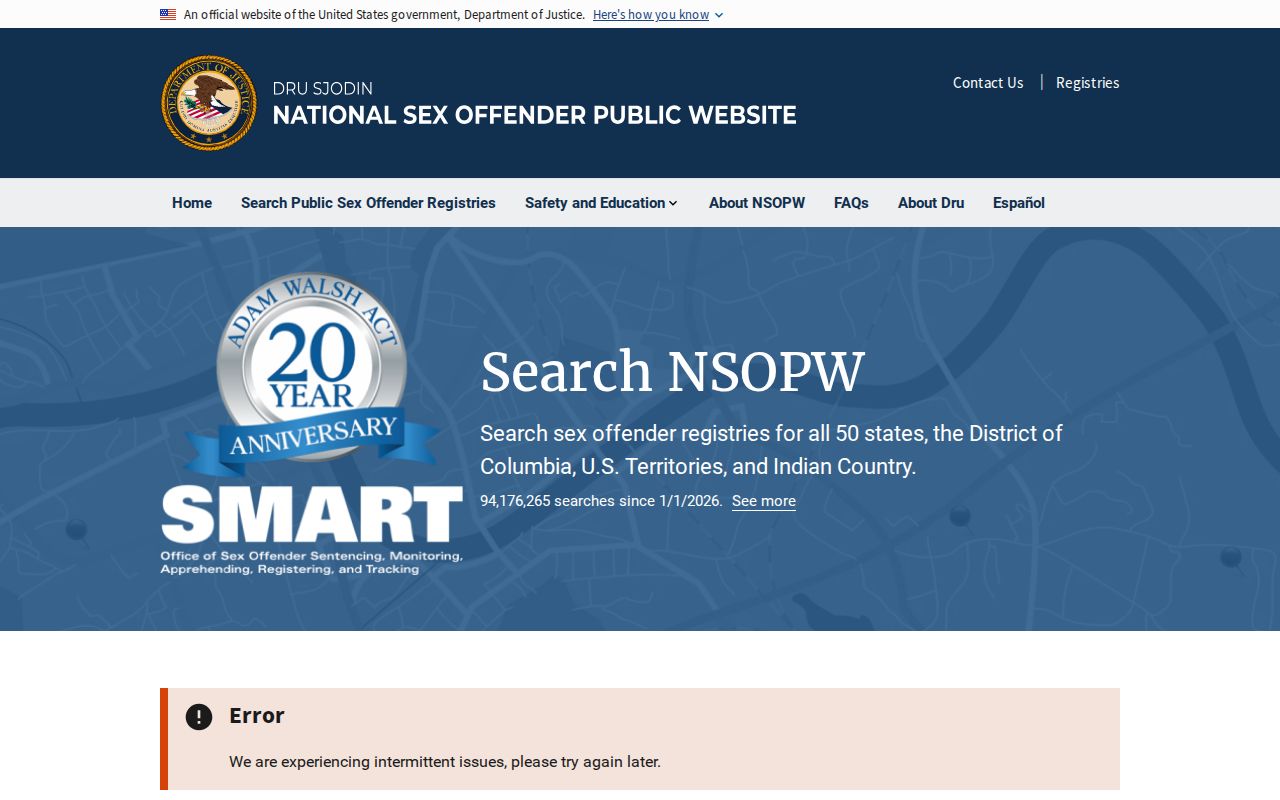Image resolution: width=1280 pixels, height=800 pixels.
Task: Click the SMART office logo
Action: pyautogui.click(x=312, y=530)
